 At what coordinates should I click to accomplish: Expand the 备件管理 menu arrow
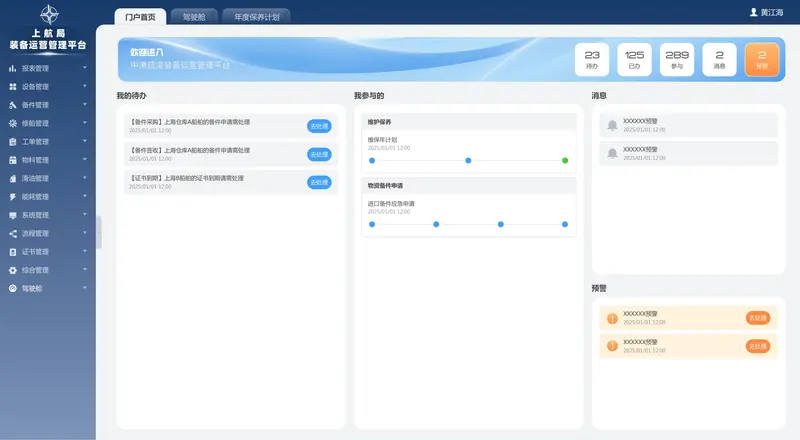point(85,105)
